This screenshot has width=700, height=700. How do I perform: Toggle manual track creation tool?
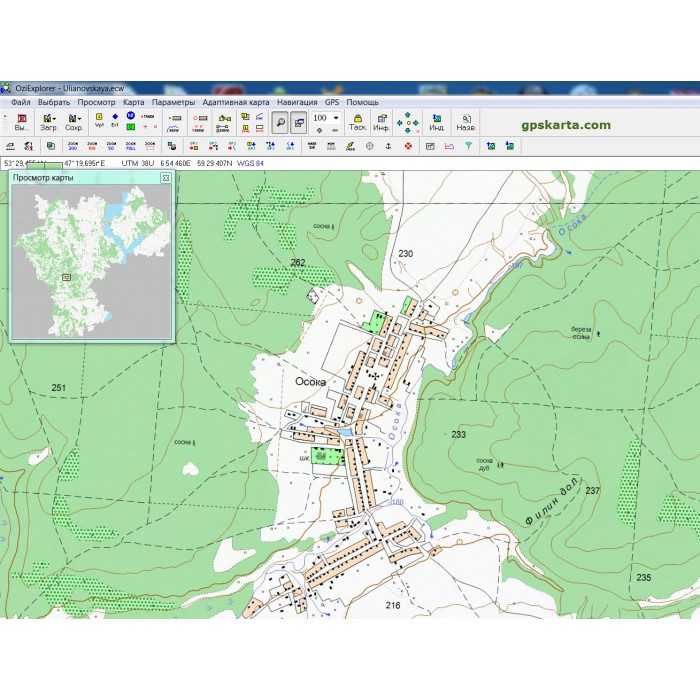tap(148, 117)
